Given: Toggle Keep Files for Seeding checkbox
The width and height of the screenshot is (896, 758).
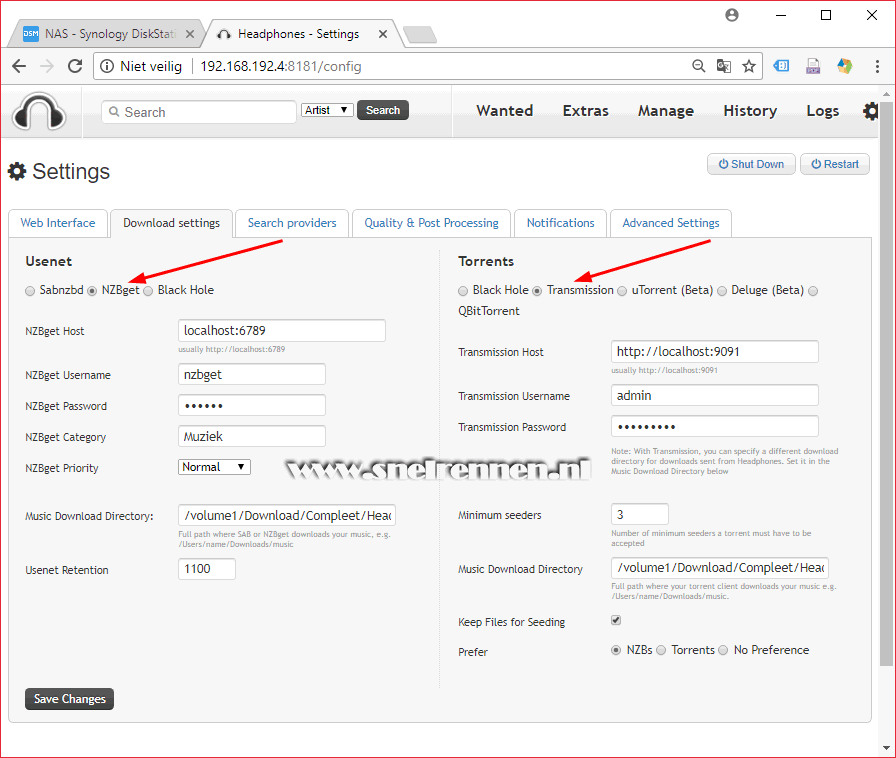Looking at the screenshot, I should click(x=616, y=620).
